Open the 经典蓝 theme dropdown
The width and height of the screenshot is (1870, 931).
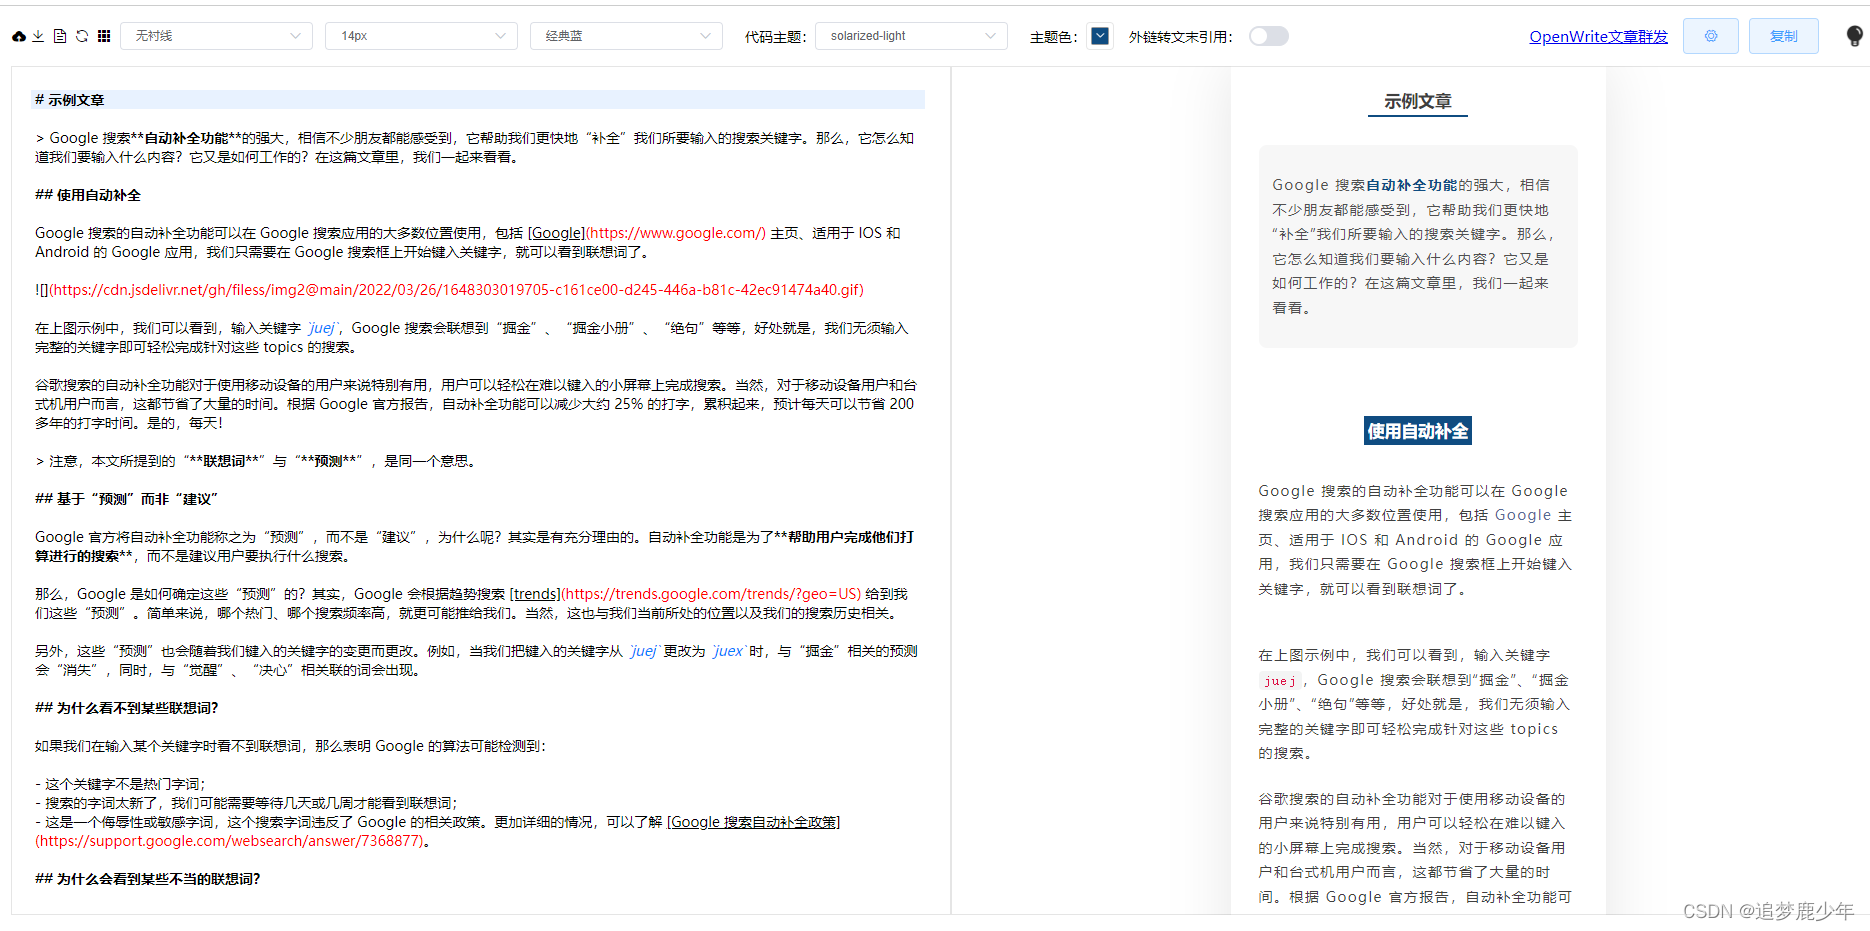click(626, 36)
